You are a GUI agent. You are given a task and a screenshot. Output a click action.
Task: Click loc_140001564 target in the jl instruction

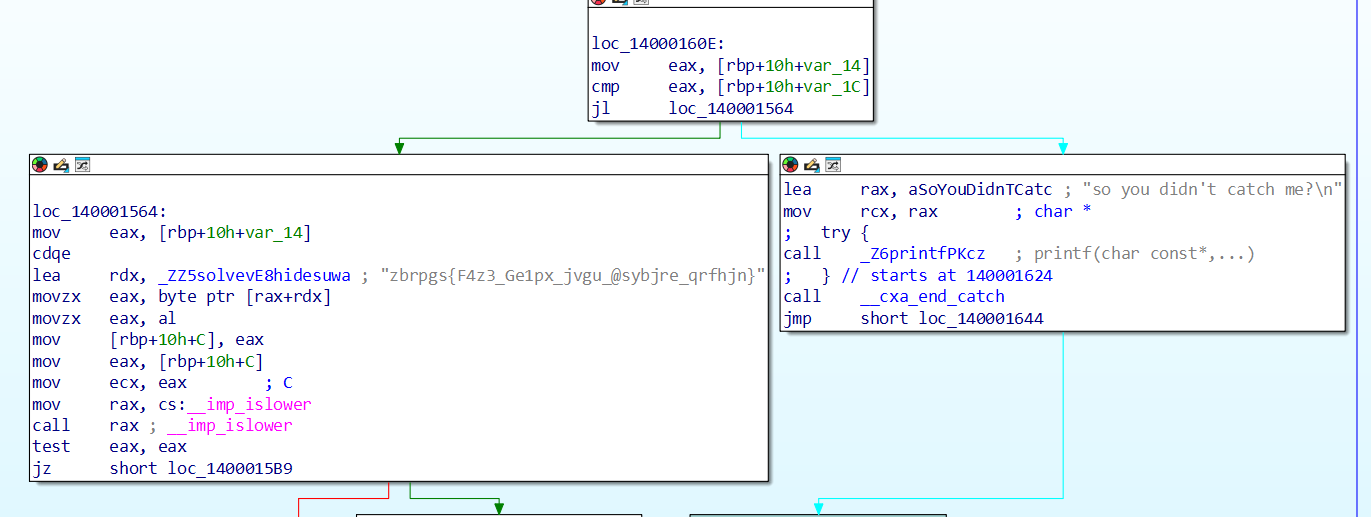click(731, 108)
